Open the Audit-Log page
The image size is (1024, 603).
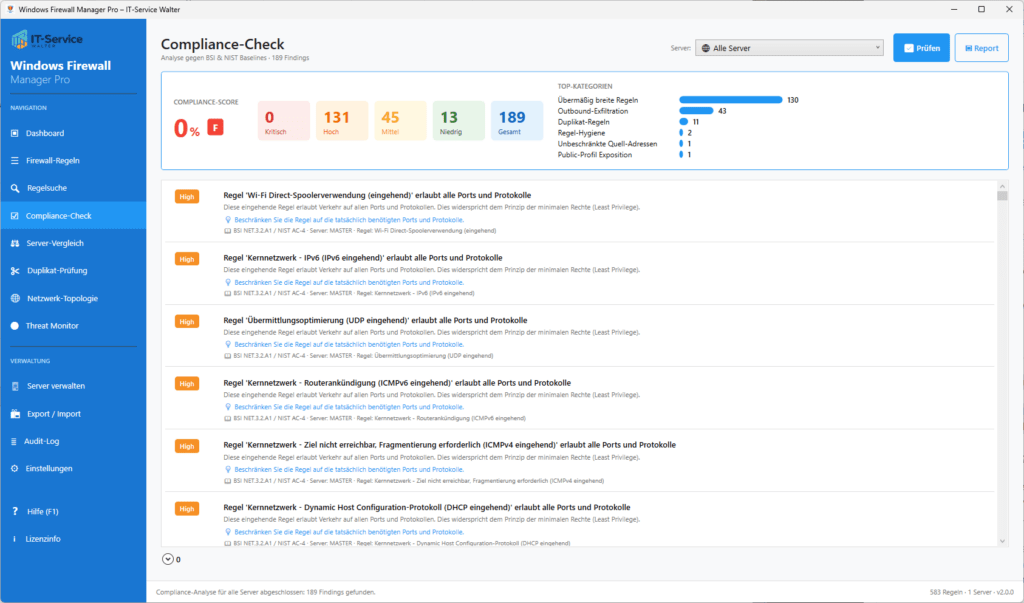[73, 442]
